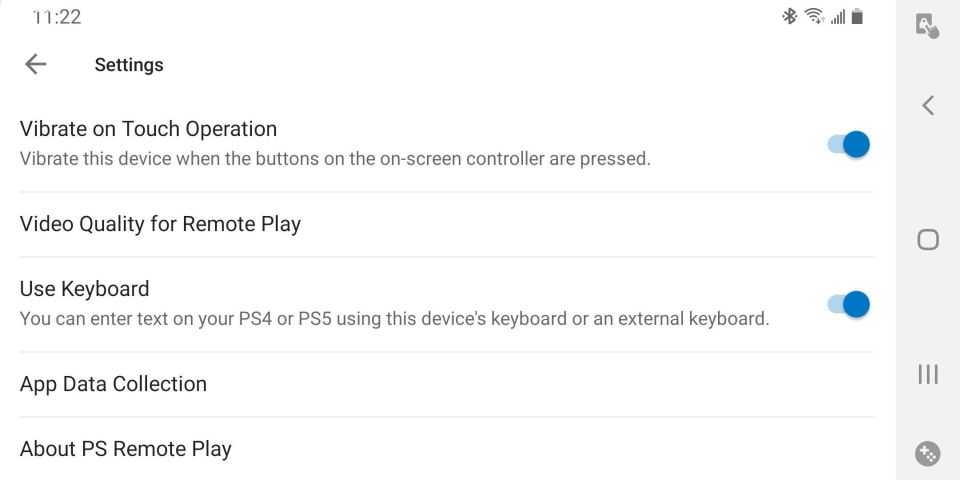Screen dimensions: 960x480
Task: Turn off the Use Keyboard switch
Action: pyautogui.click(x=849, y=304)
